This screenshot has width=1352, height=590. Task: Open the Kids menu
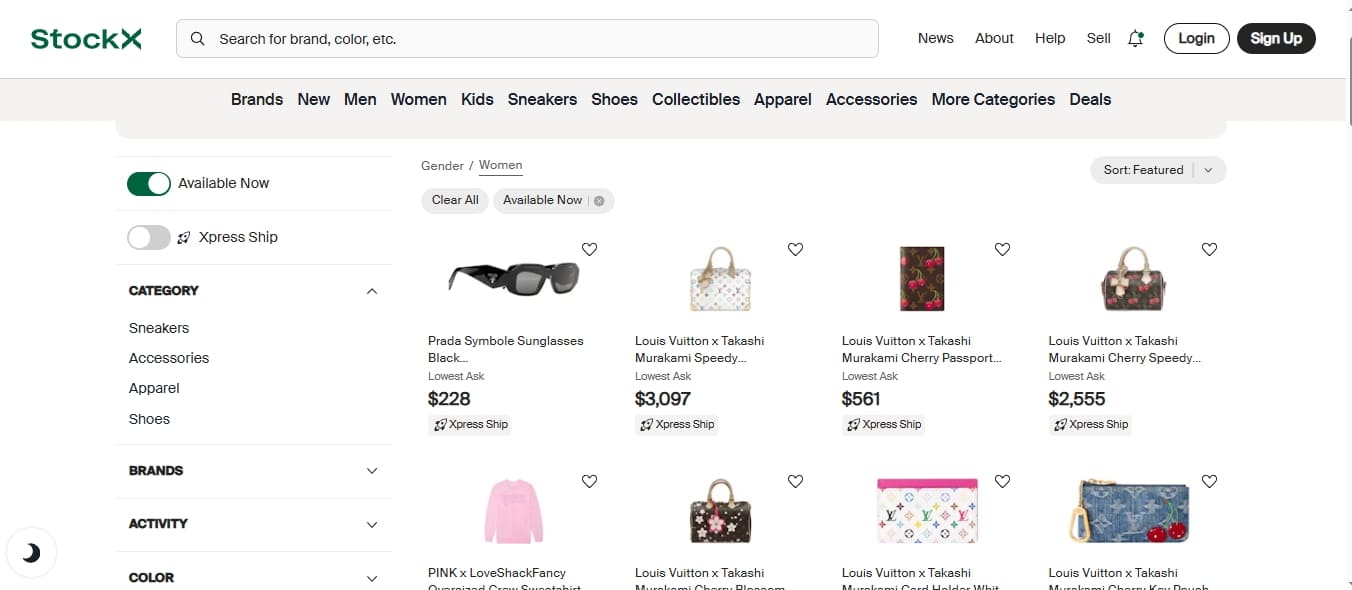pos(477,99)
